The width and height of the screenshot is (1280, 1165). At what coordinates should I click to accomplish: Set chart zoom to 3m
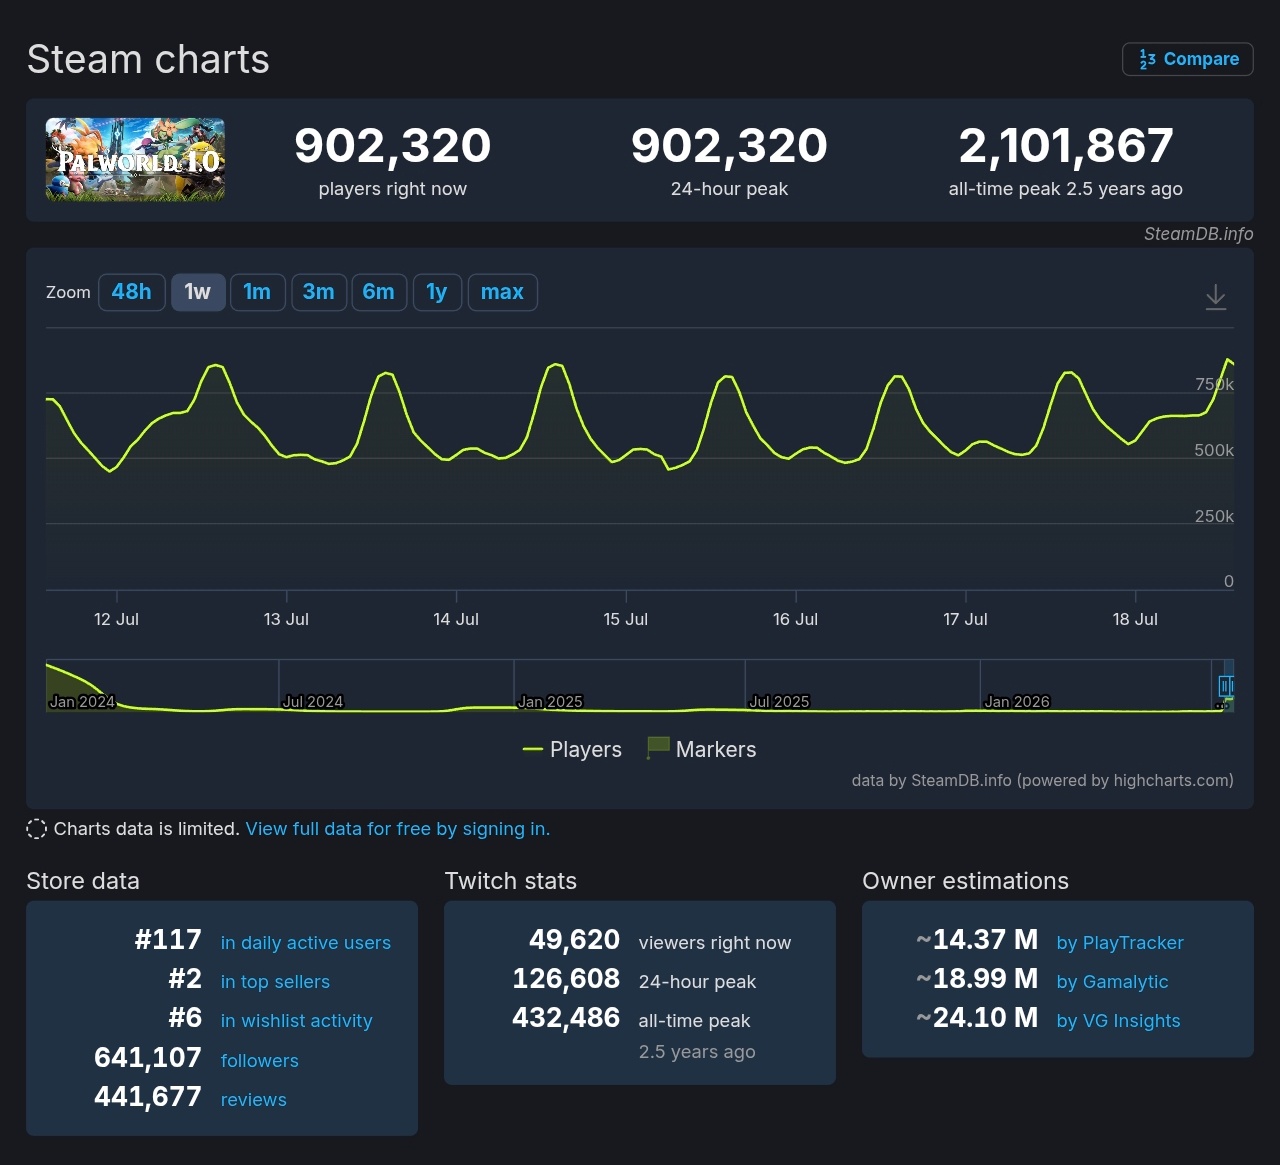tap(319, 292)
